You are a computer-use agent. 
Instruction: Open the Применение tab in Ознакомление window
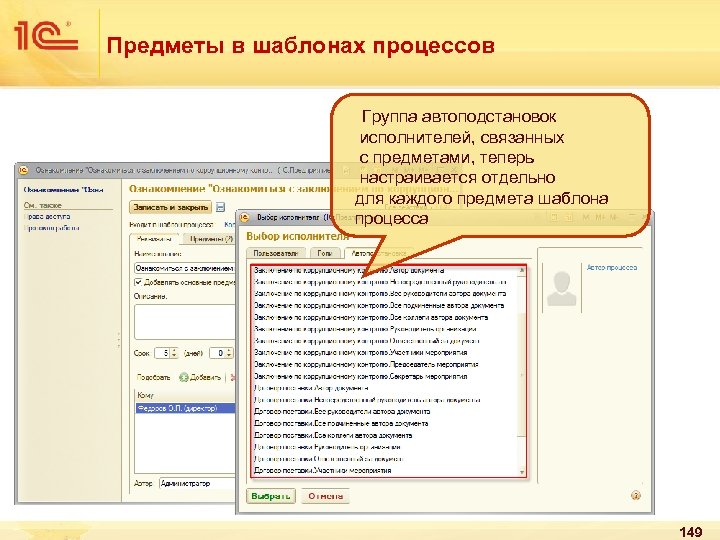[211, 239]
